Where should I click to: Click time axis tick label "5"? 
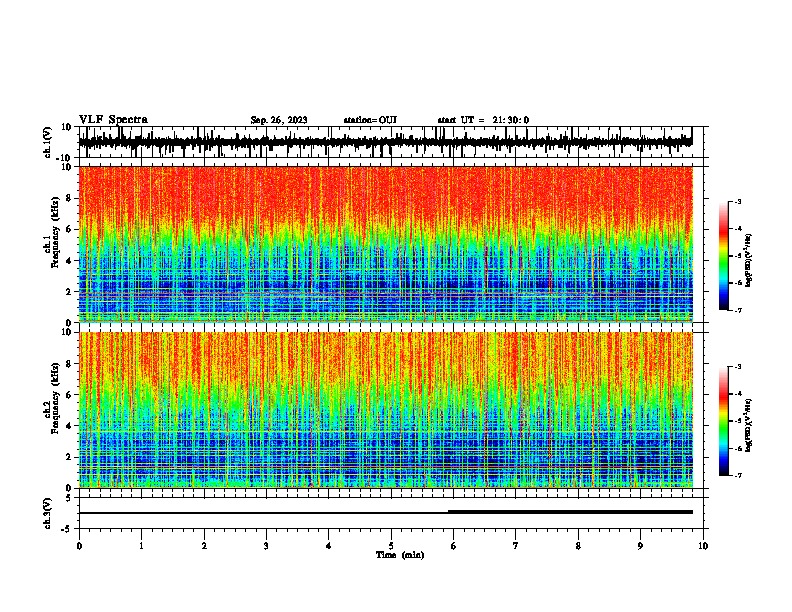pyautogui.click(x=391, y=545)
